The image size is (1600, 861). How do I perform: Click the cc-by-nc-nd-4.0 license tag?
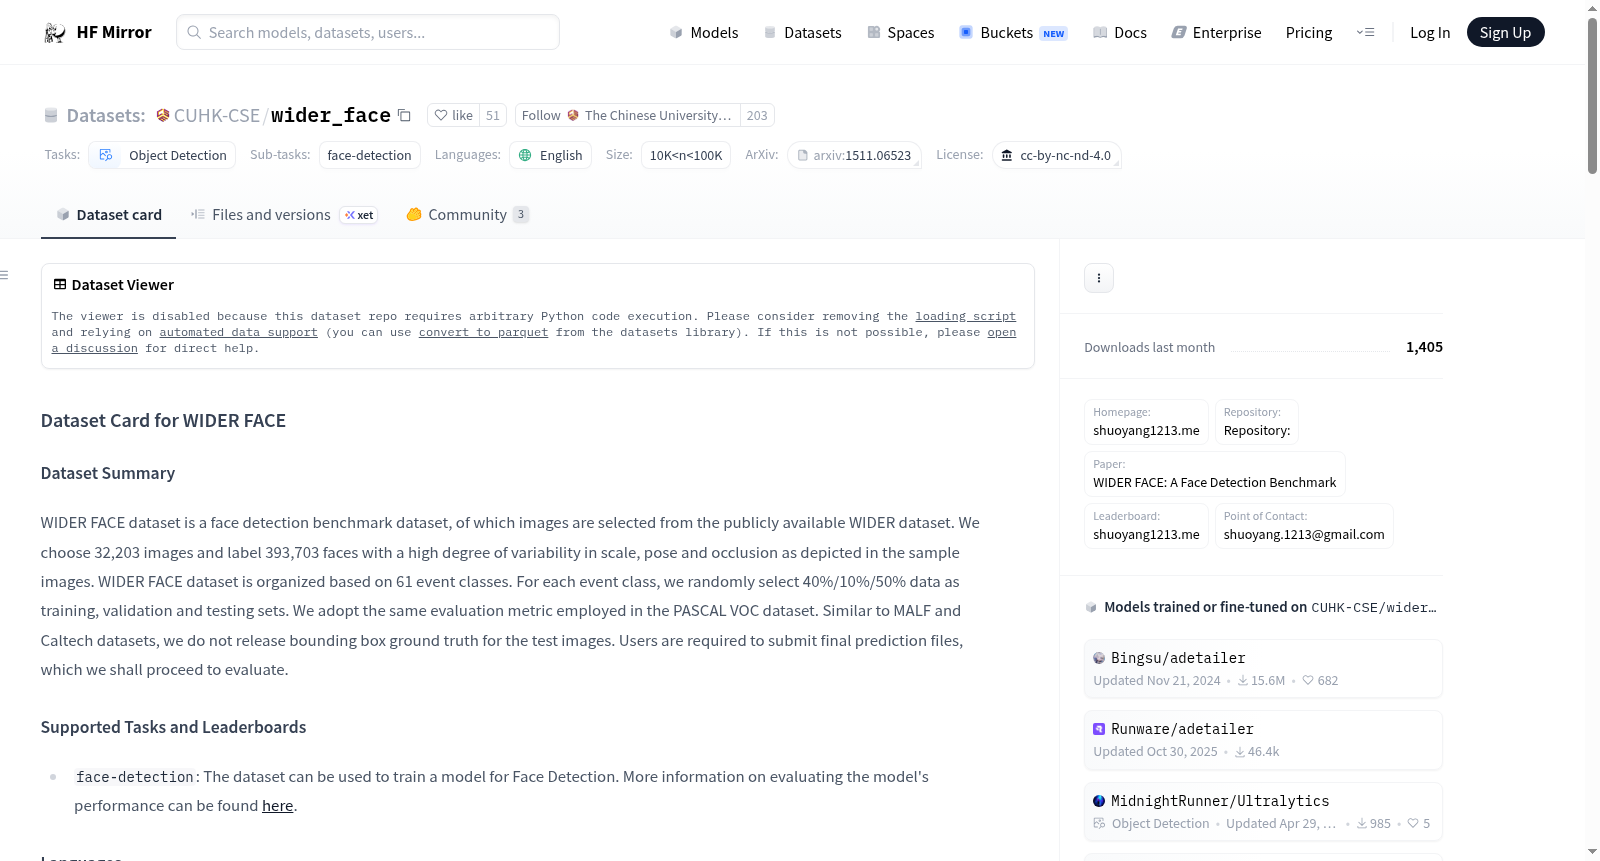click(1057, 155)
